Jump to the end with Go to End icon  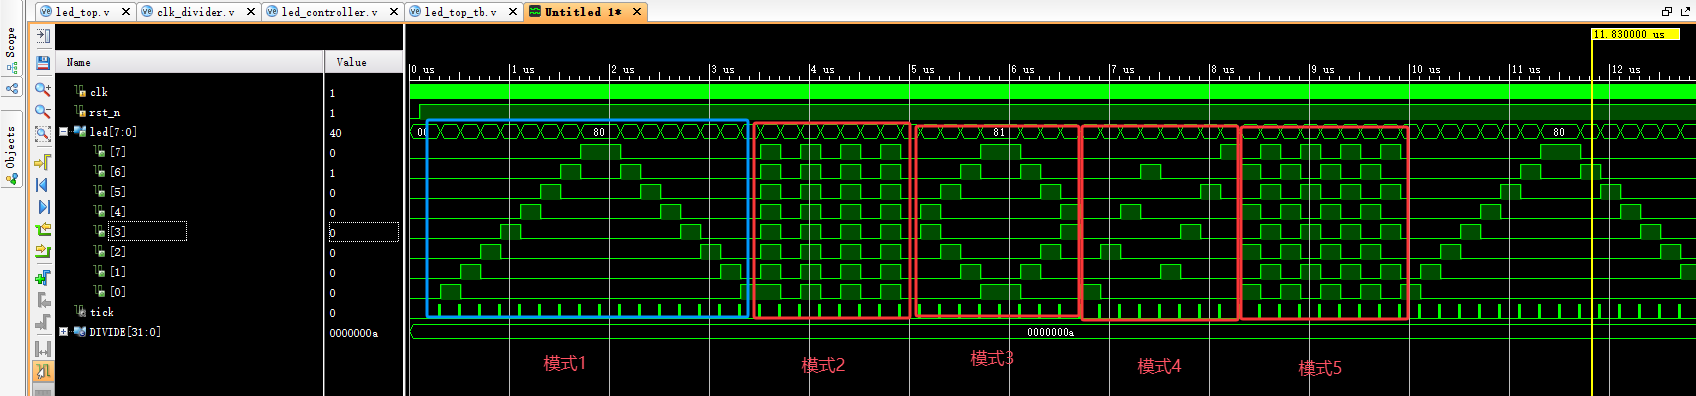43,207
